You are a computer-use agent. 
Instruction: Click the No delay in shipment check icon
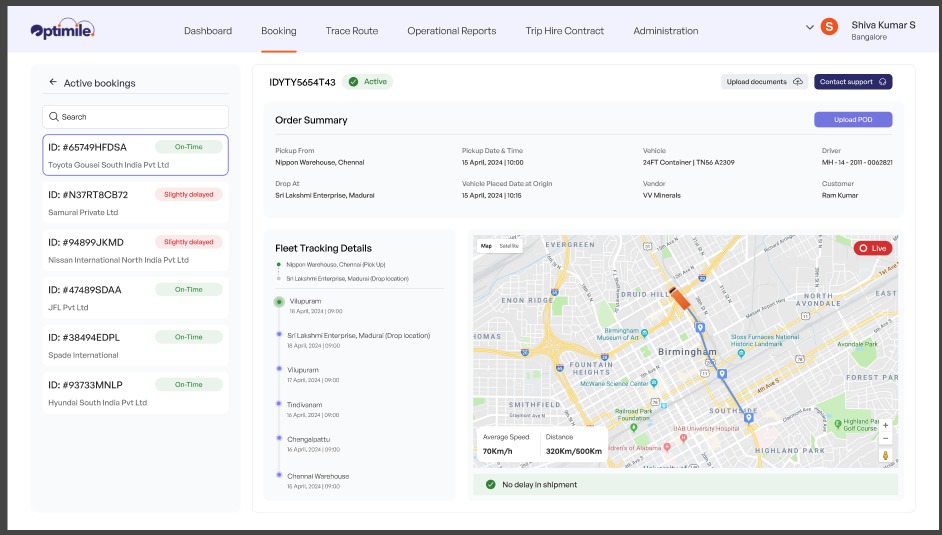click(490, 485)
